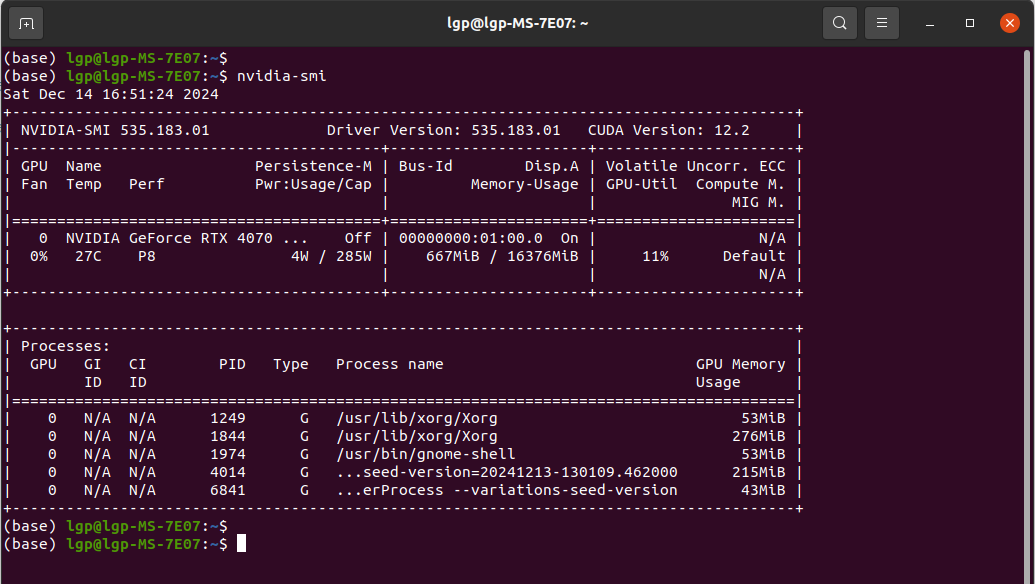Click the typed nvidia-smi command
The image size is (1035, 584).
point(282,77)
